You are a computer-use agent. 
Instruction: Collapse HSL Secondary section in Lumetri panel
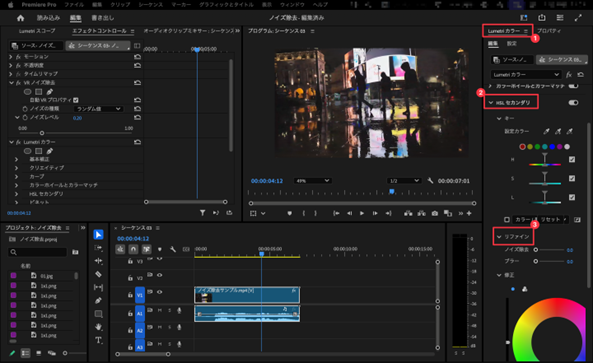(x=491, y=103)
